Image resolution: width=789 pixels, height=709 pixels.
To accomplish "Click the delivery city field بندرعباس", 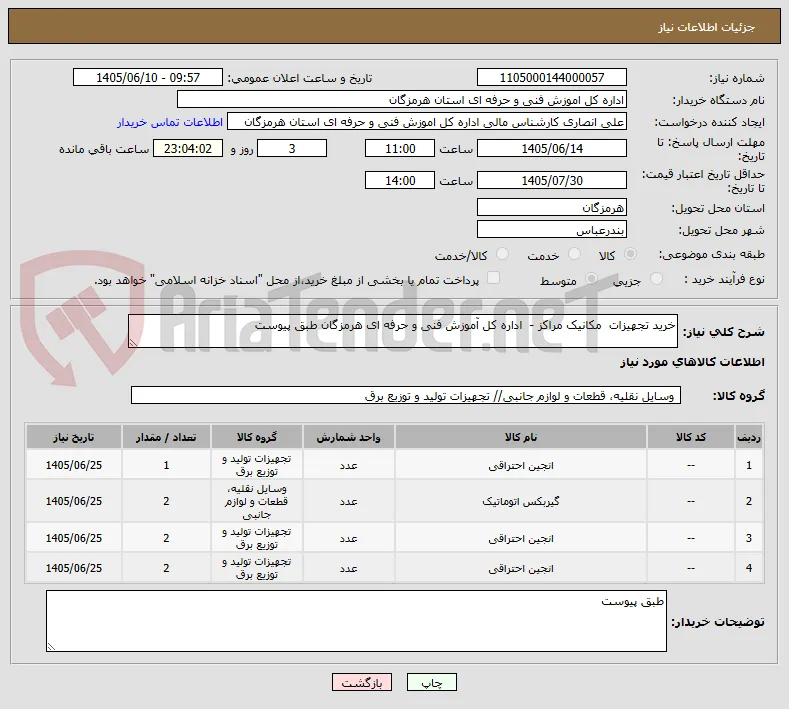I will [x=551, y=229].
